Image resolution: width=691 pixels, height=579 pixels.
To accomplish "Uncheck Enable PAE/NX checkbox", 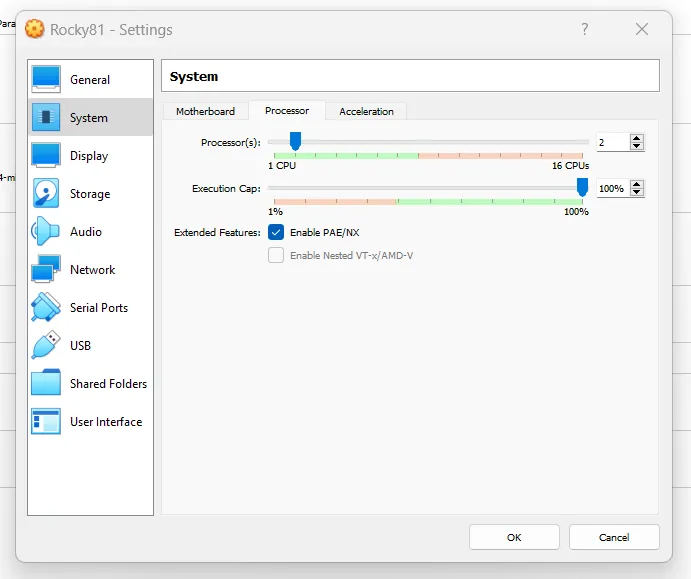I will pyautogui.click(x=276, y=232).
